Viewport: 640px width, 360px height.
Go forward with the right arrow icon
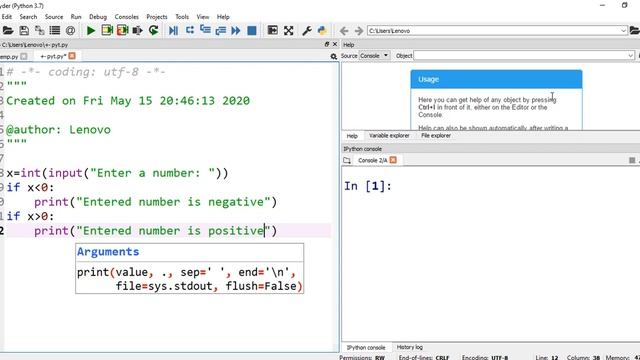(359, 31)
